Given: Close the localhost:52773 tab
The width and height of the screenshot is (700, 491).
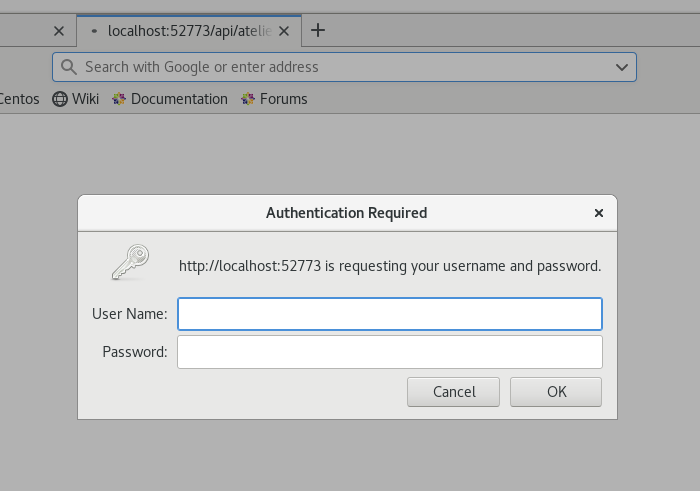Looking at the screenshot, I should click(x=284, y=31).
